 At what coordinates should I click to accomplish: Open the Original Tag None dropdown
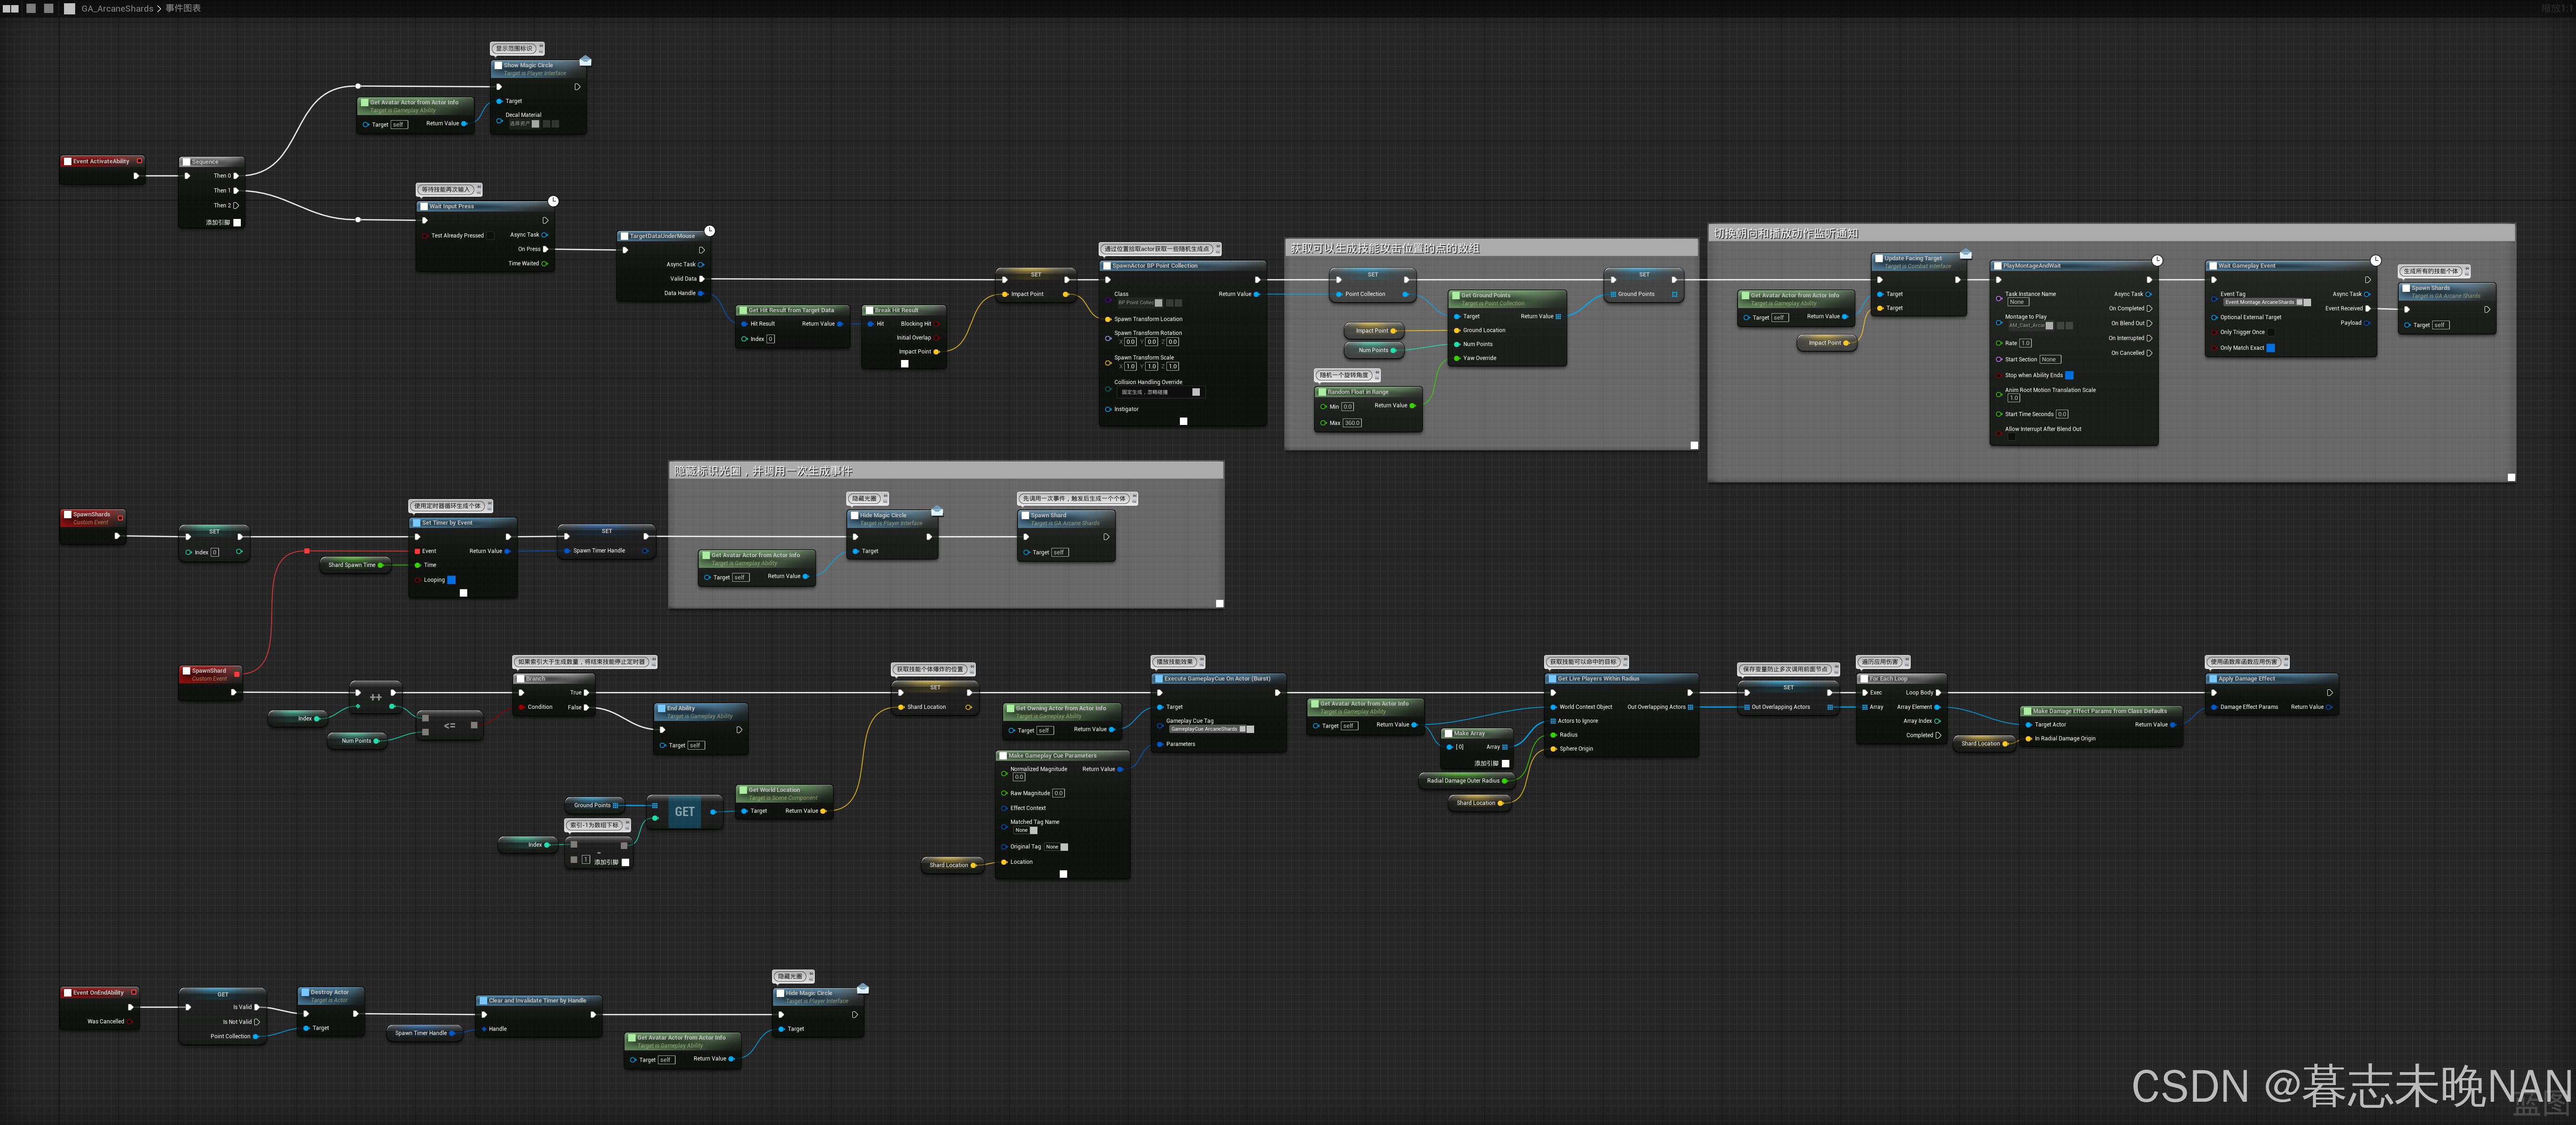pyautogui.click(x=1056, y=847)
